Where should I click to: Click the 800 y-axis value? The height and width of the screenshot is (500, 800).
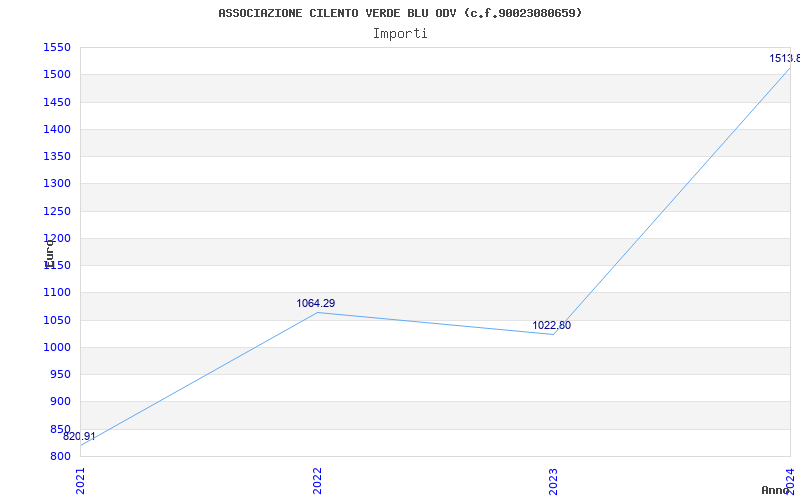[60, 457]
